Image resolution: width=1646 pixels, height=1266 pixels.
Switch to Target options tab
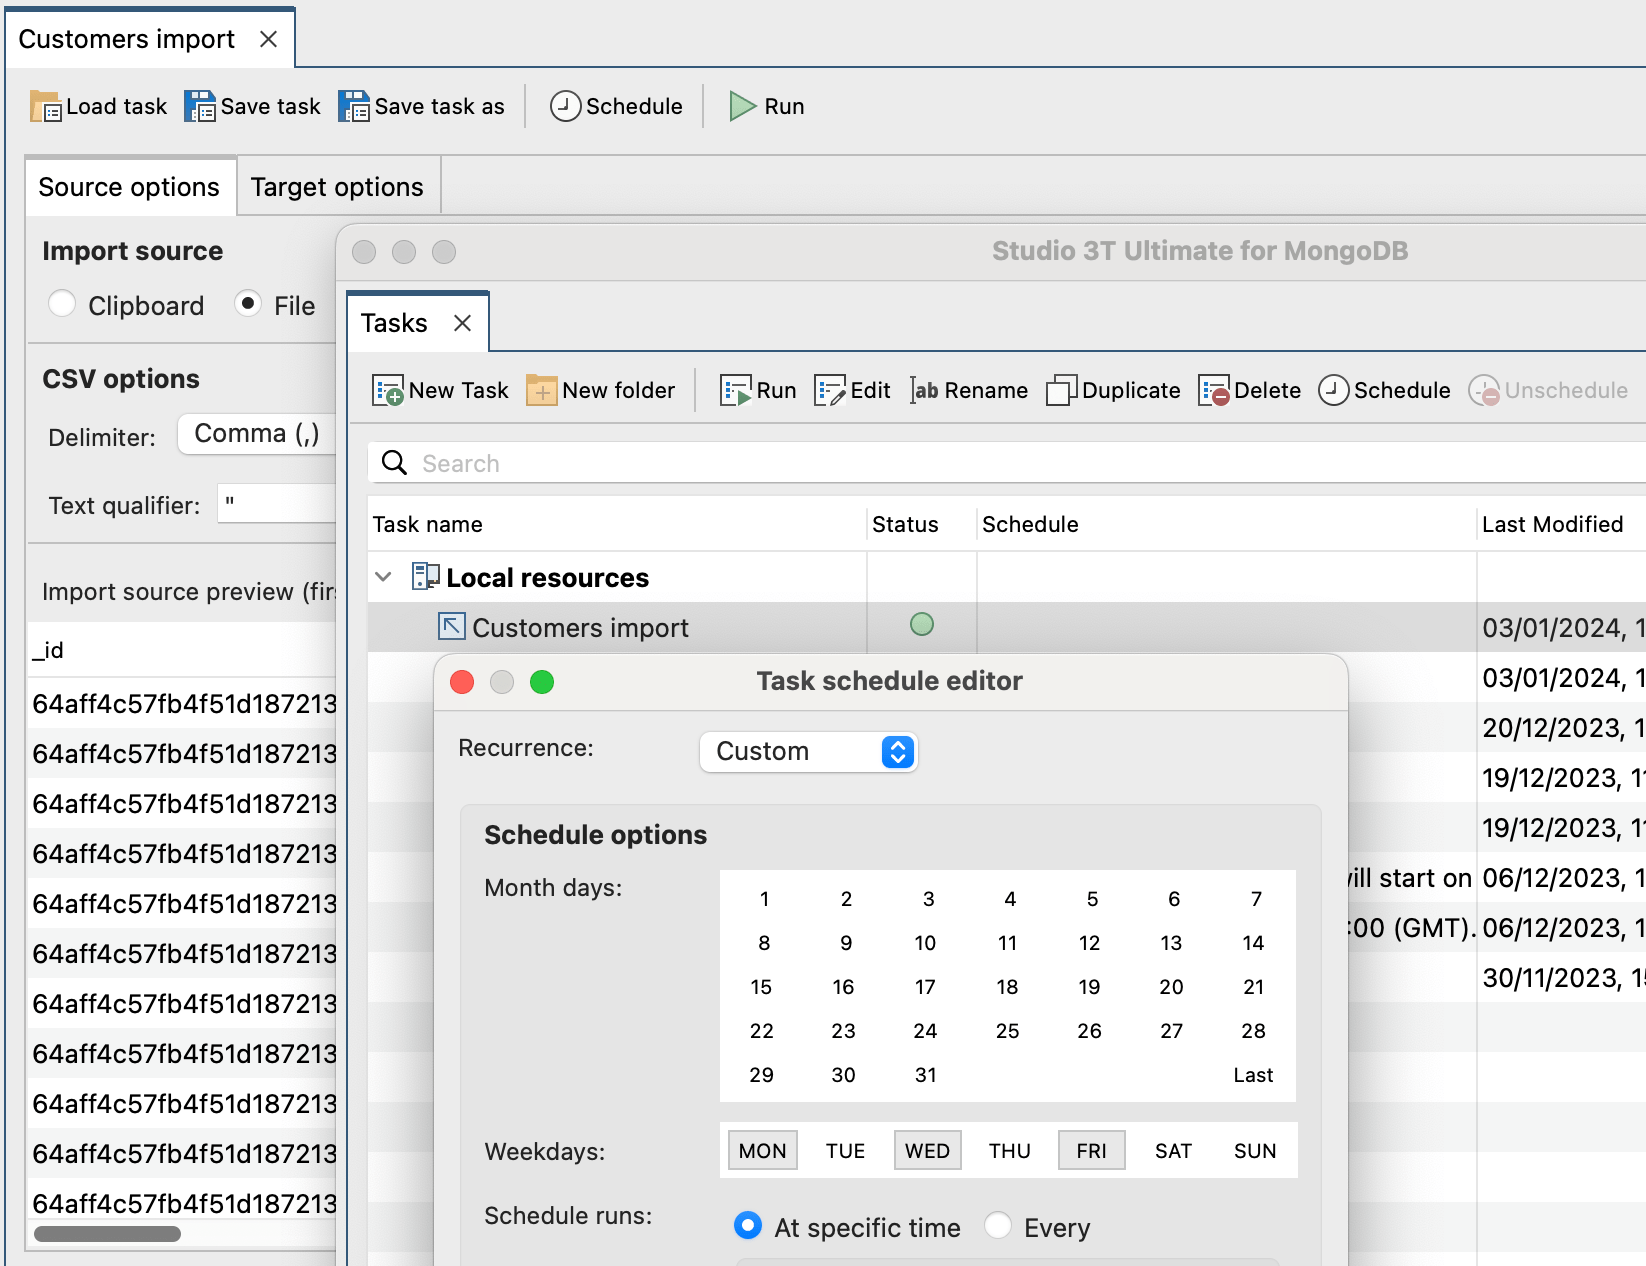[337, 187]
